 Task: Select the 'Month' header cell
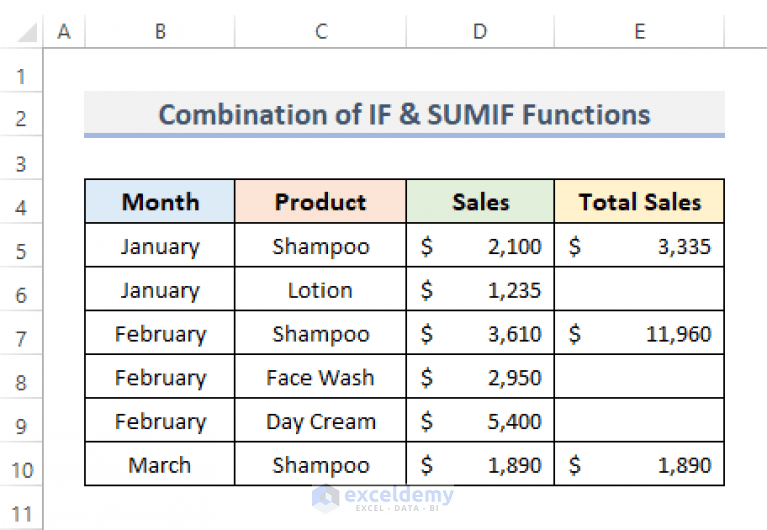160,202
